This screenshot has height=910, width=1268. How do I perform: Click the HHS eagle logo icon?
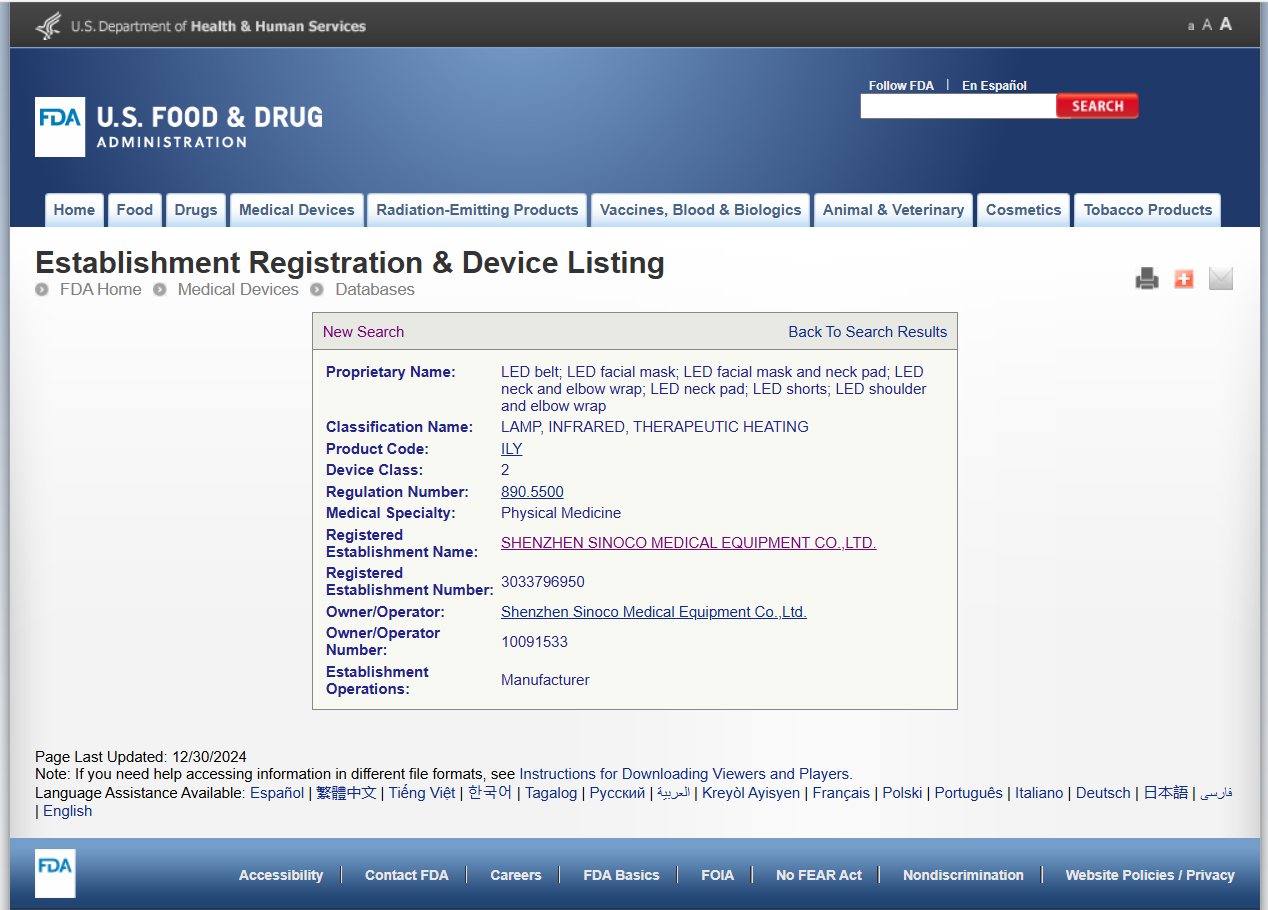(48, 26)
